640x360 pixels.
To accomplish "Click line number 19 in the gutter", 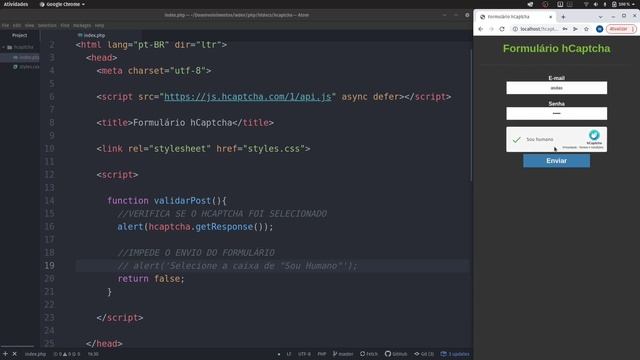I will pyautogui.click(x=49, y=266).
